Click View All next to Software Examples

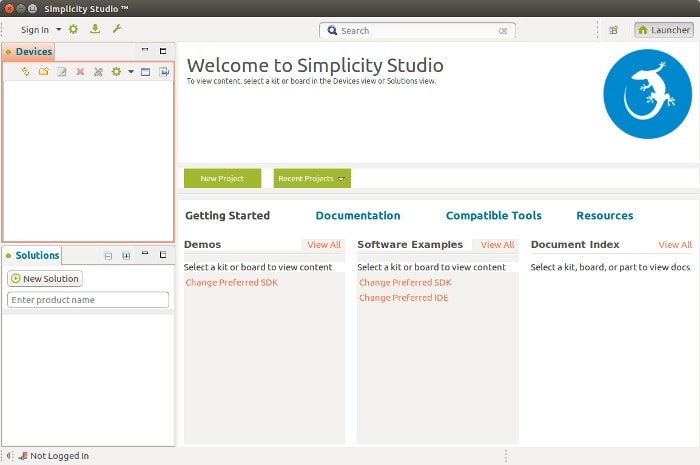tap(497, 245)
